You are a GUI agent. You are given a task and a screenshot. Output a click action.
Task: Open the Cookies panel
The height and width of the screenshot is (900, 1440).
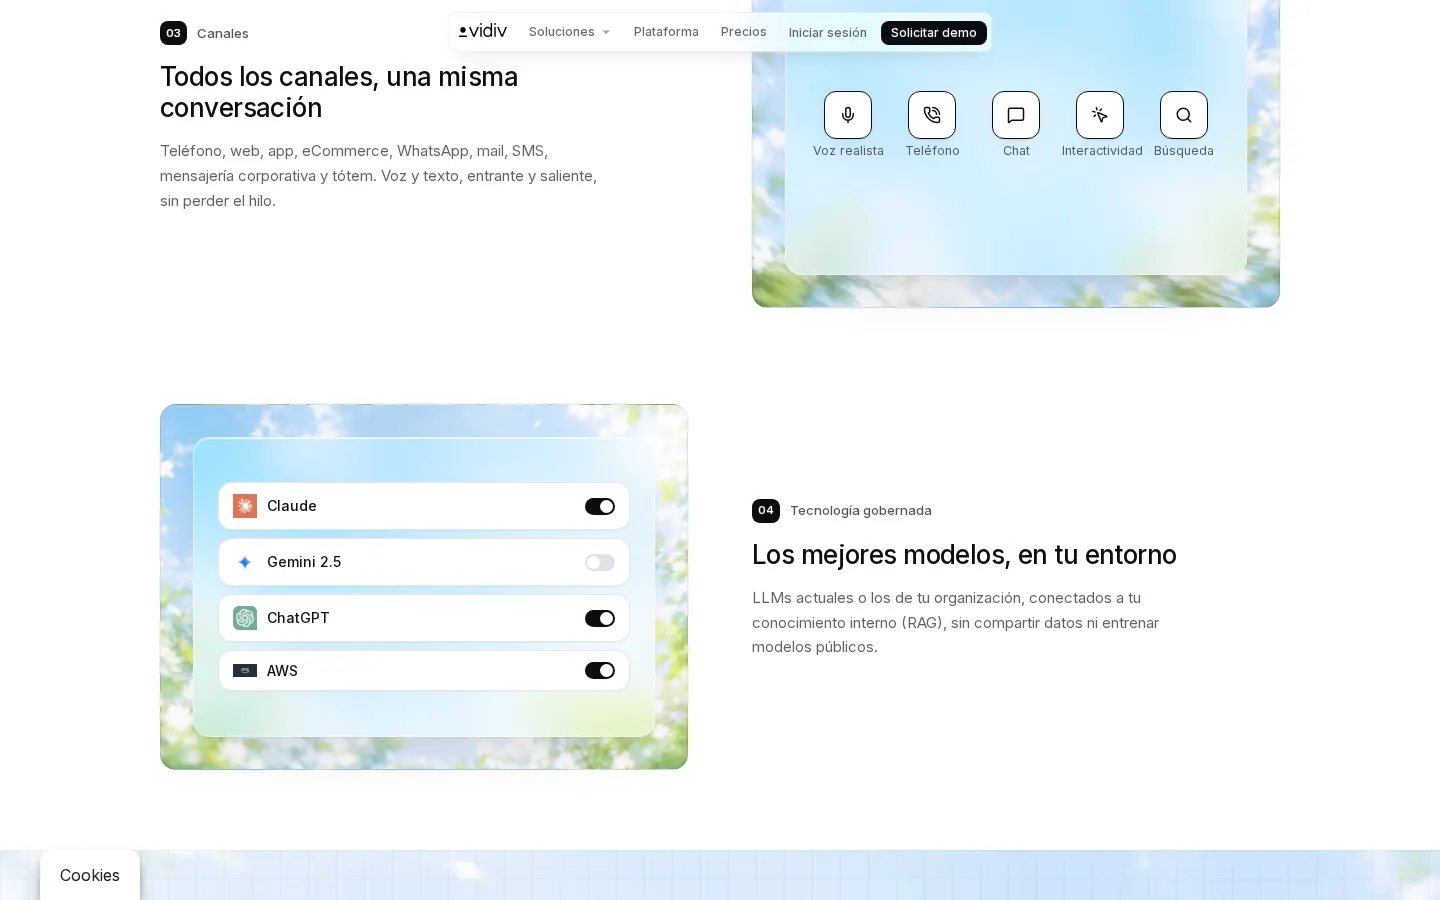pos(90,875)
